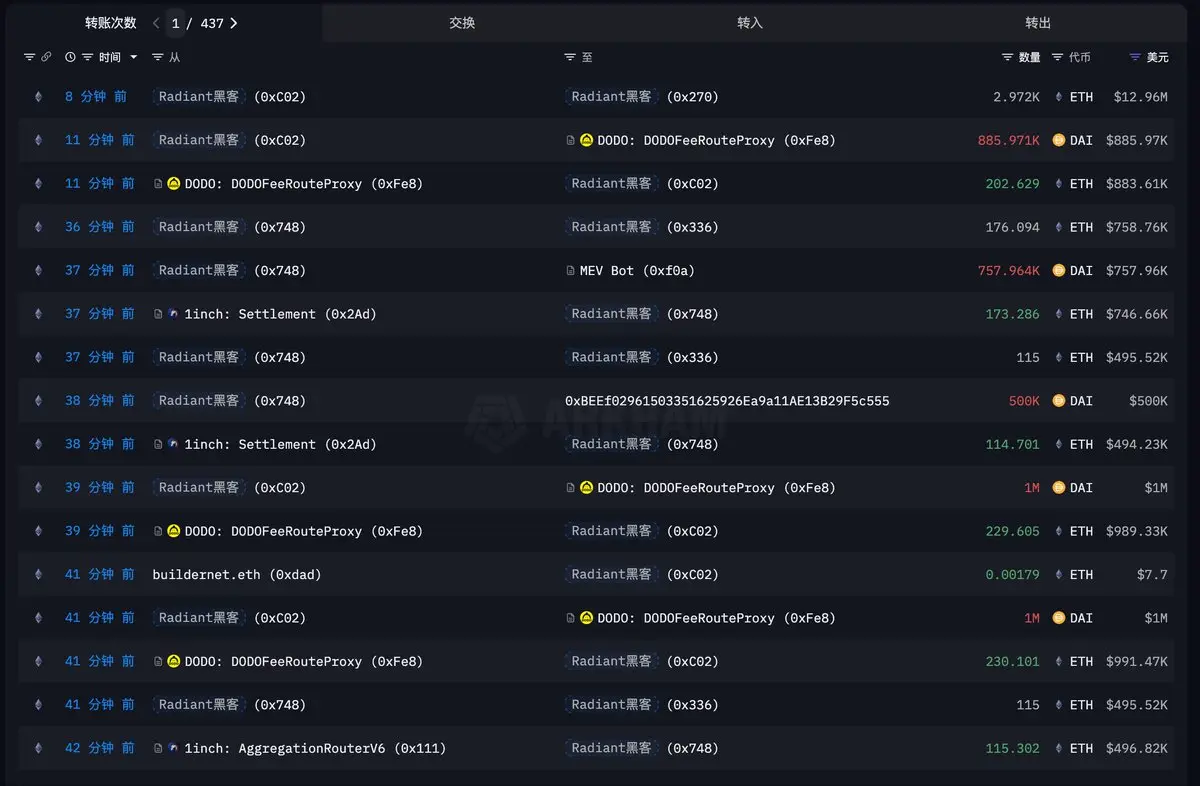The width and height of the screenshot is (1200, 786).
Task: Click the 时间 column header label
Action: pyautogui.click(x=111, y=58)
